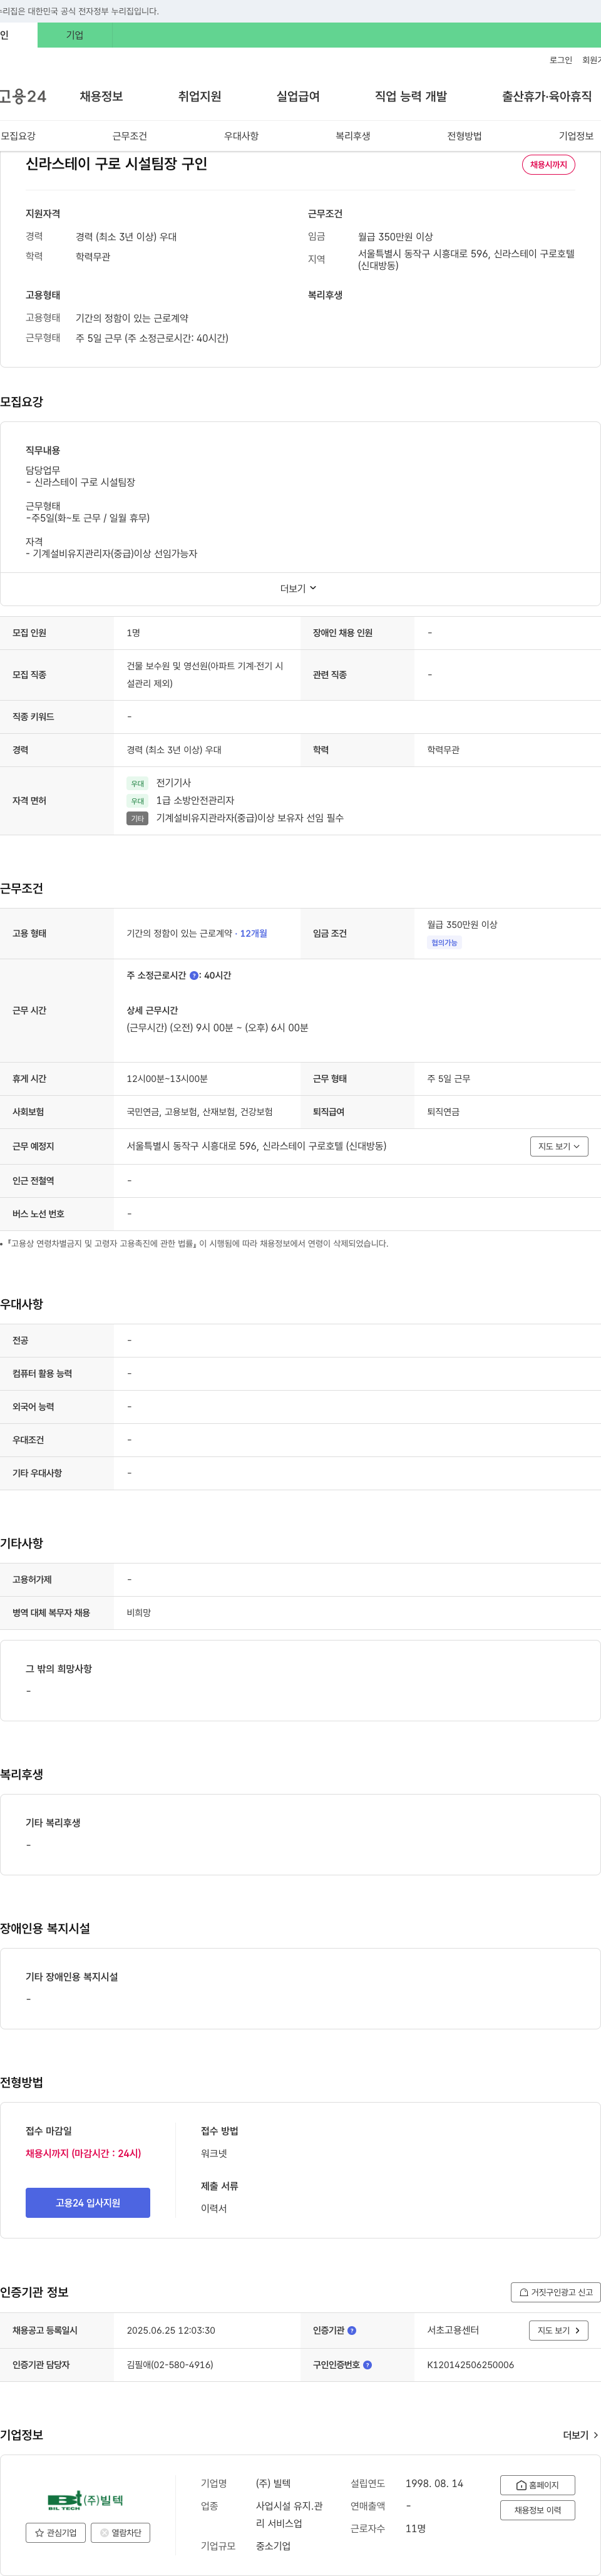
Task: Click the 비희망 value for 병역 대체 복무자 채용
Action: 139,1613
